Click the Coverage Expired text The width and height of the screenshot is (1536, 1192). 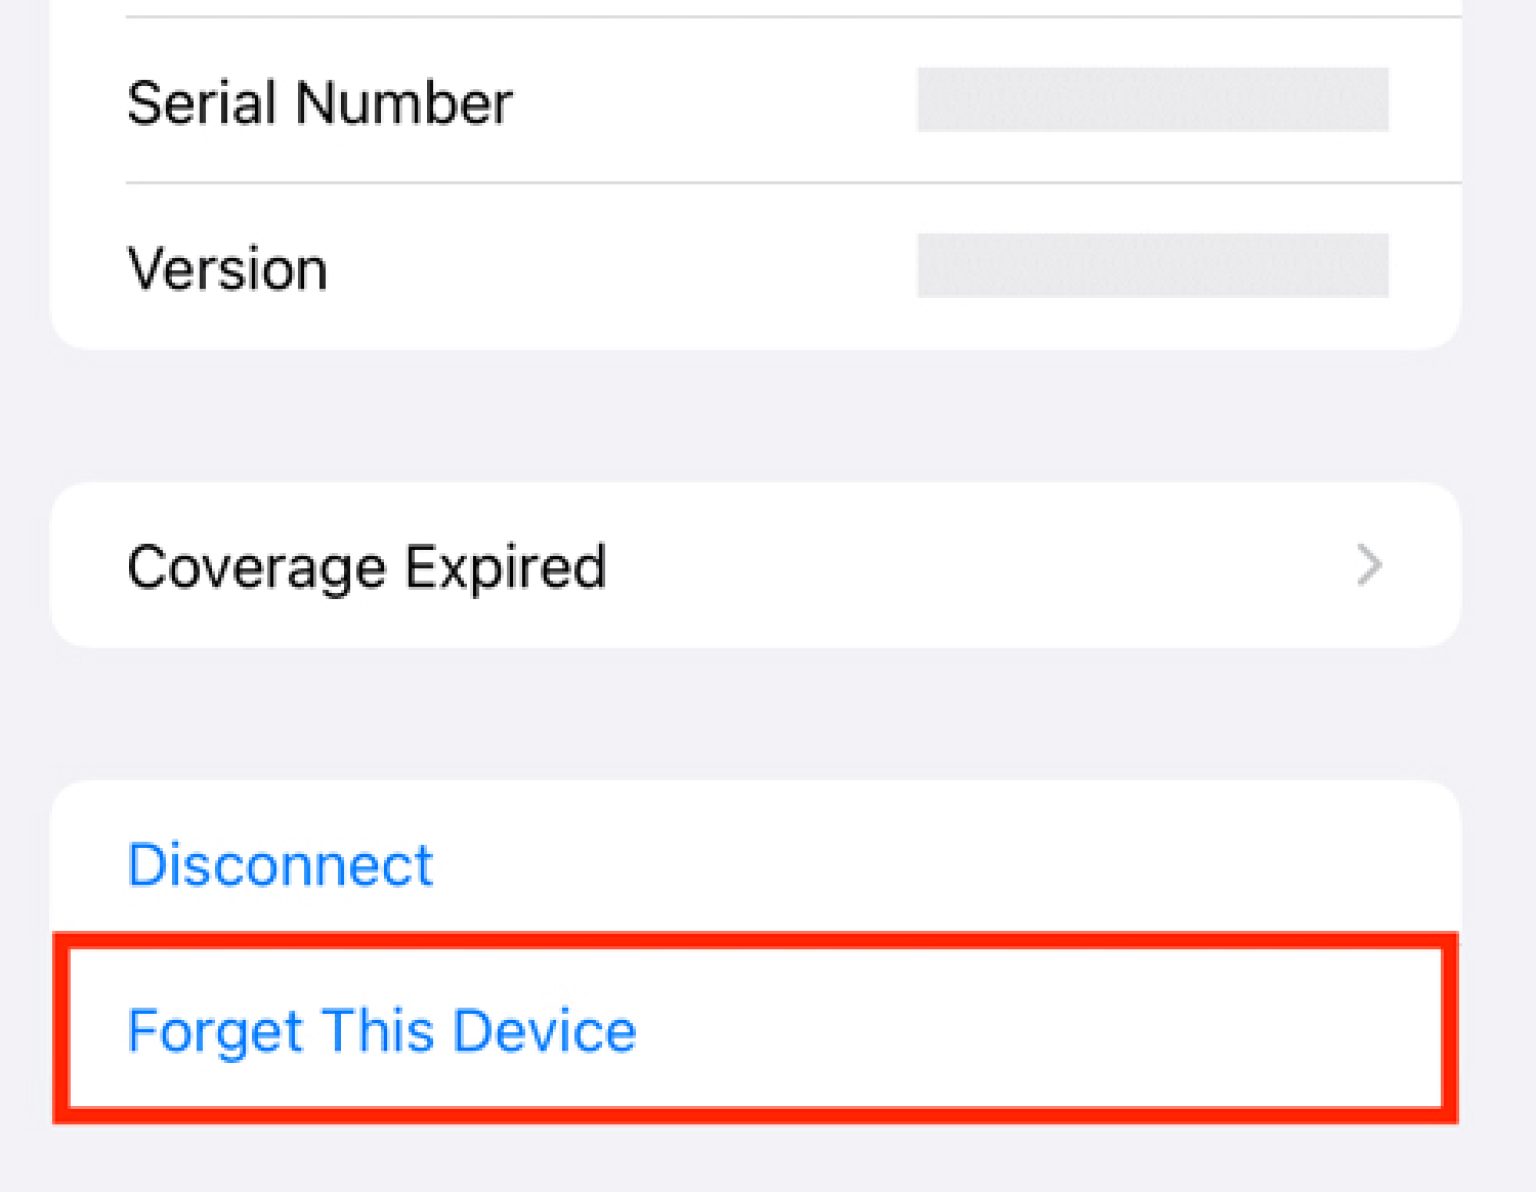366,567
